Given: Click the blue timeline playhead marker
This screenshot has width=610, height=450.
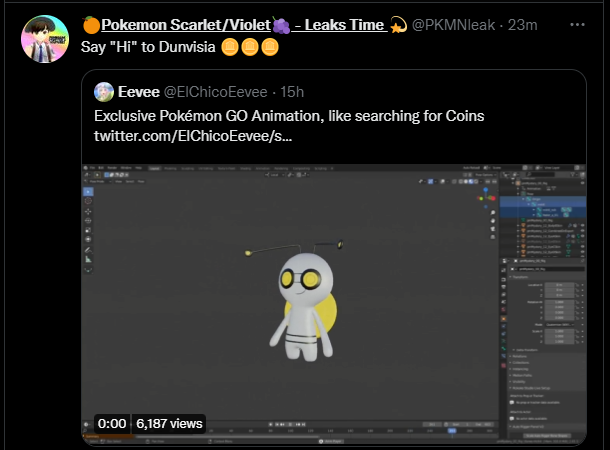Looking at the screenshot, I should click(452, 431).
